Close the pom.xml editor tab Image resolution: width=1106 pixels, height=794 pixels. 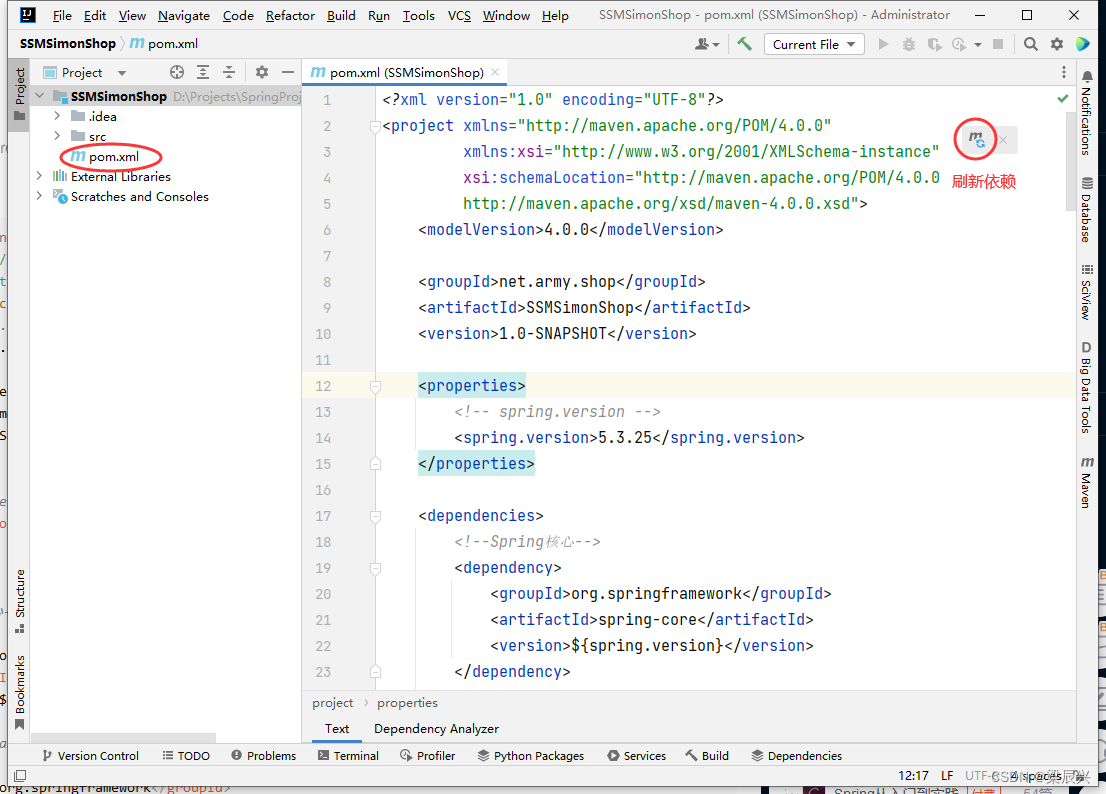[495, 72]
